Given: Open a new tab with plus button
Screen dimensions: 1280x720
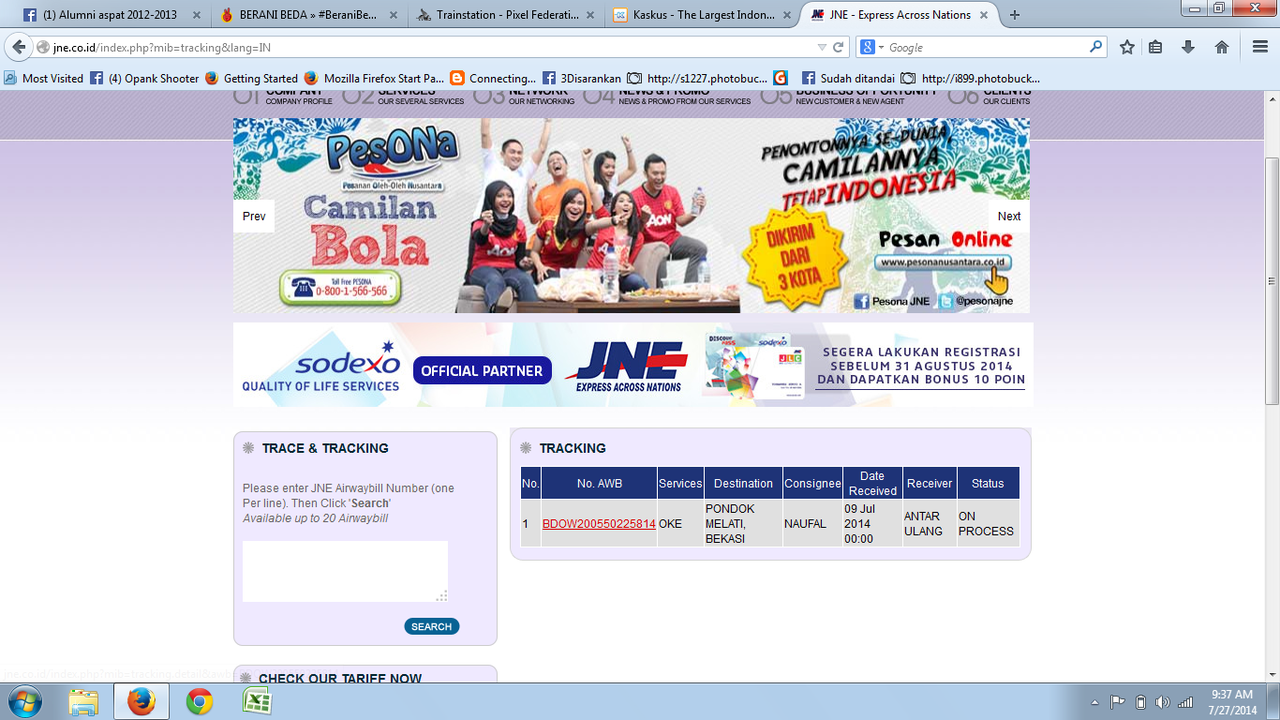Looking at the screenshot, I should pyautogui.click(x=1015, y=15).
